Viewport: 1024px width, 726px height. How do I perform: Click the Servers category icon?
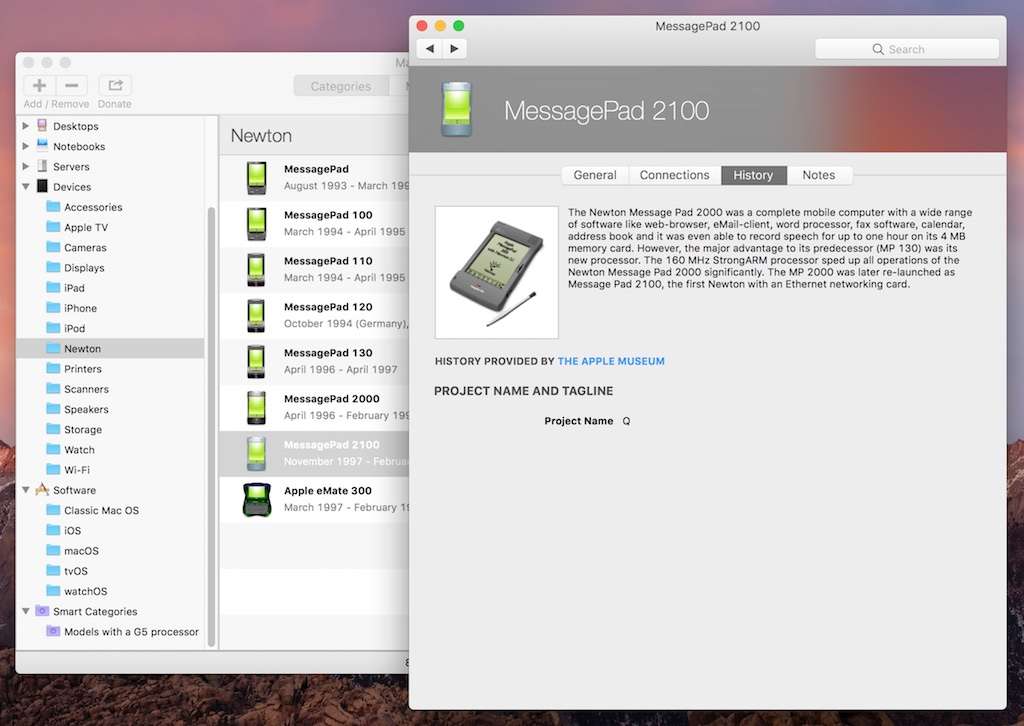42,166
